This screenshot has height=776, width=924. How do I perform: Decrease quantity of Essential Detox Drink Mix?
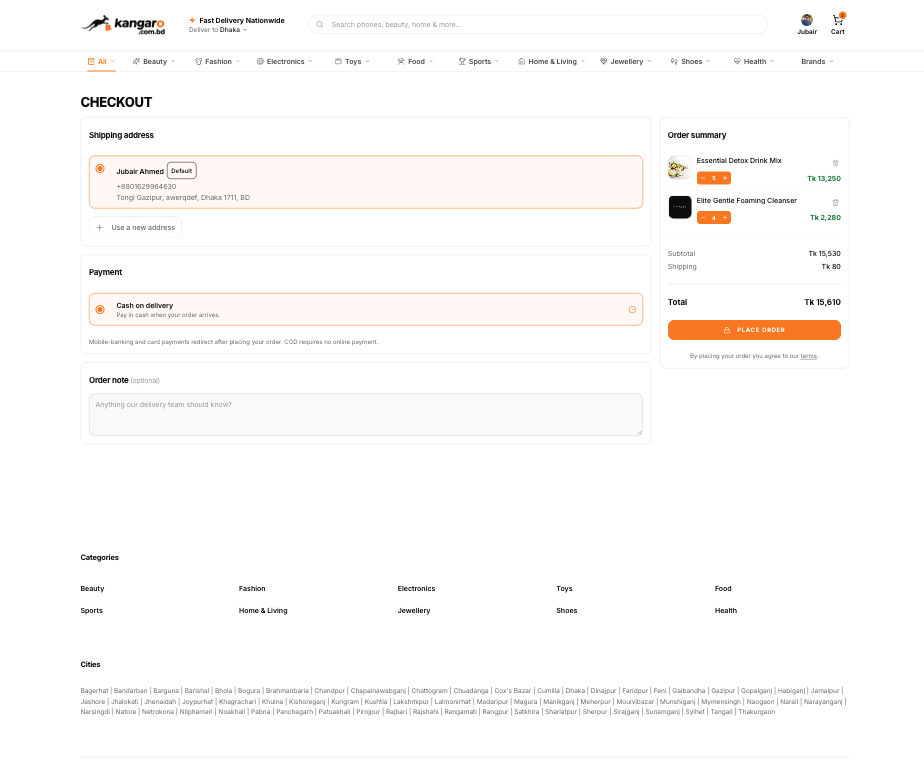point(703,178)
